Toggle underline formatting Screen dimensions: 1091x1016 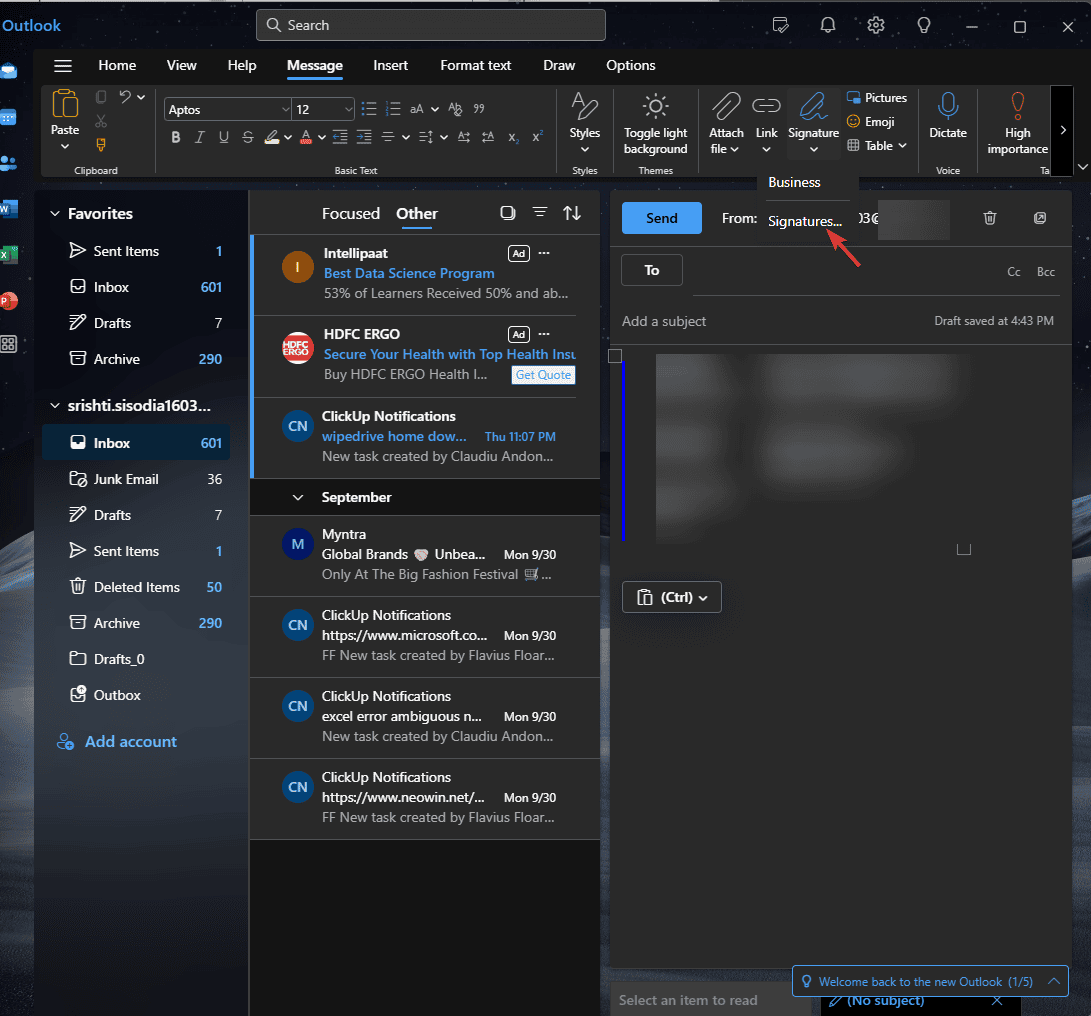coord(223,137)
